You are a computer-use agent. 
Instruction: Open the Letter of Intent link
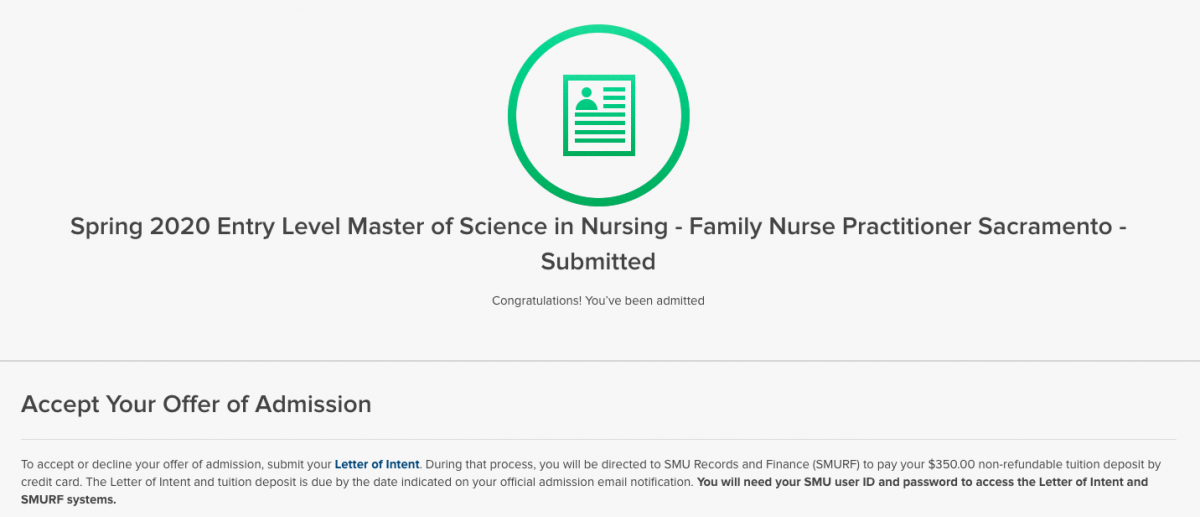[377, 464]
